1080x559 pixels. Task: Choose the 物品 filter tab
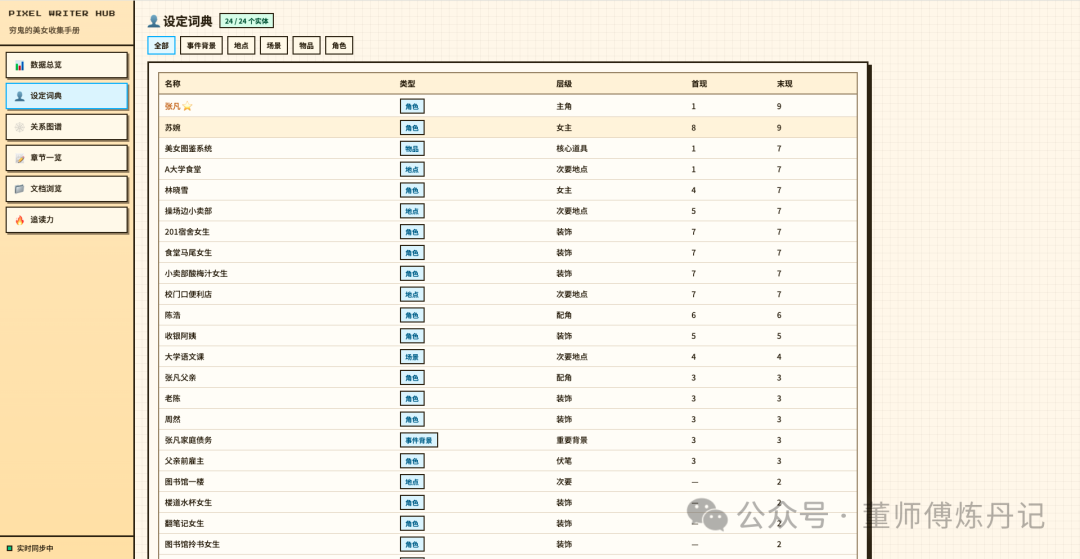(x=307, y=45)
